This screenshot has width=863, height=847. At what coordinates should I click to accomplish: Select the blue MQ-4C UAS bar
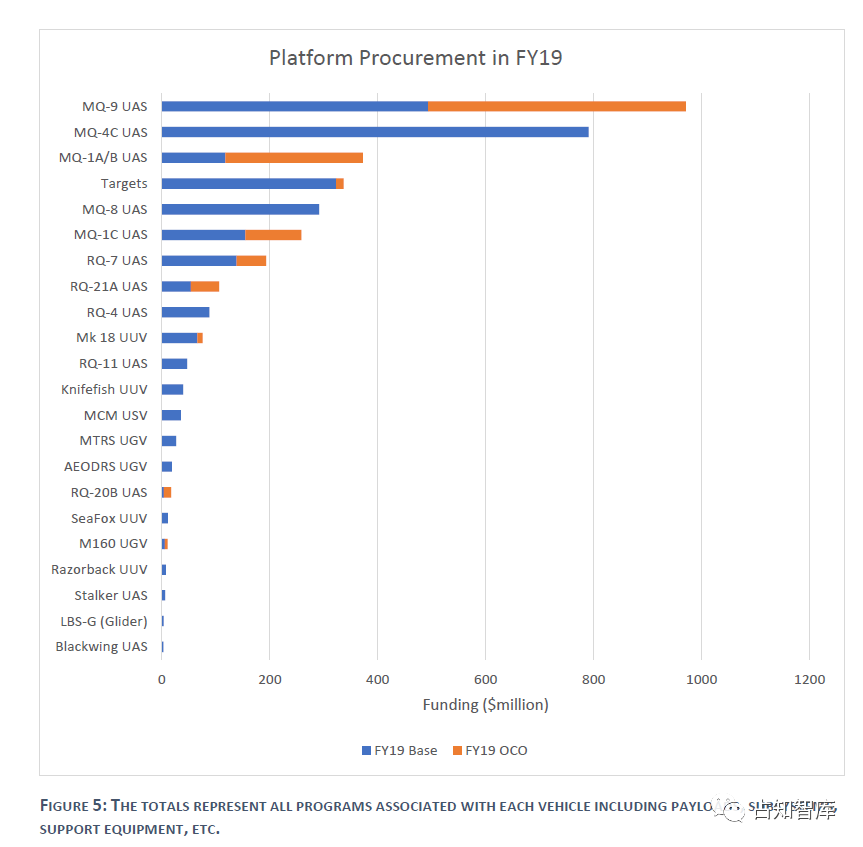point(375,132)
